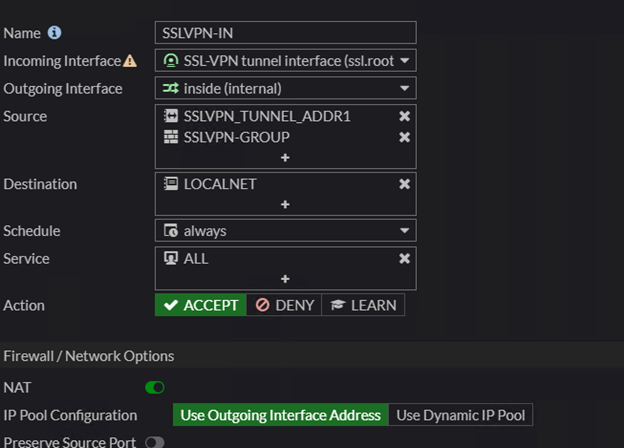Switch to Use Dynamic IP Pool

(460, 415)
